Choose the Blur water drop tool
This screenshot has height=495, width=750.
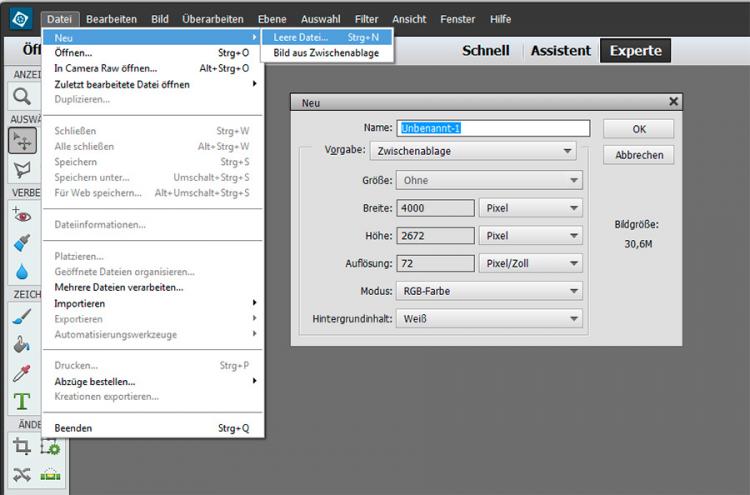[x=21, y=271]
